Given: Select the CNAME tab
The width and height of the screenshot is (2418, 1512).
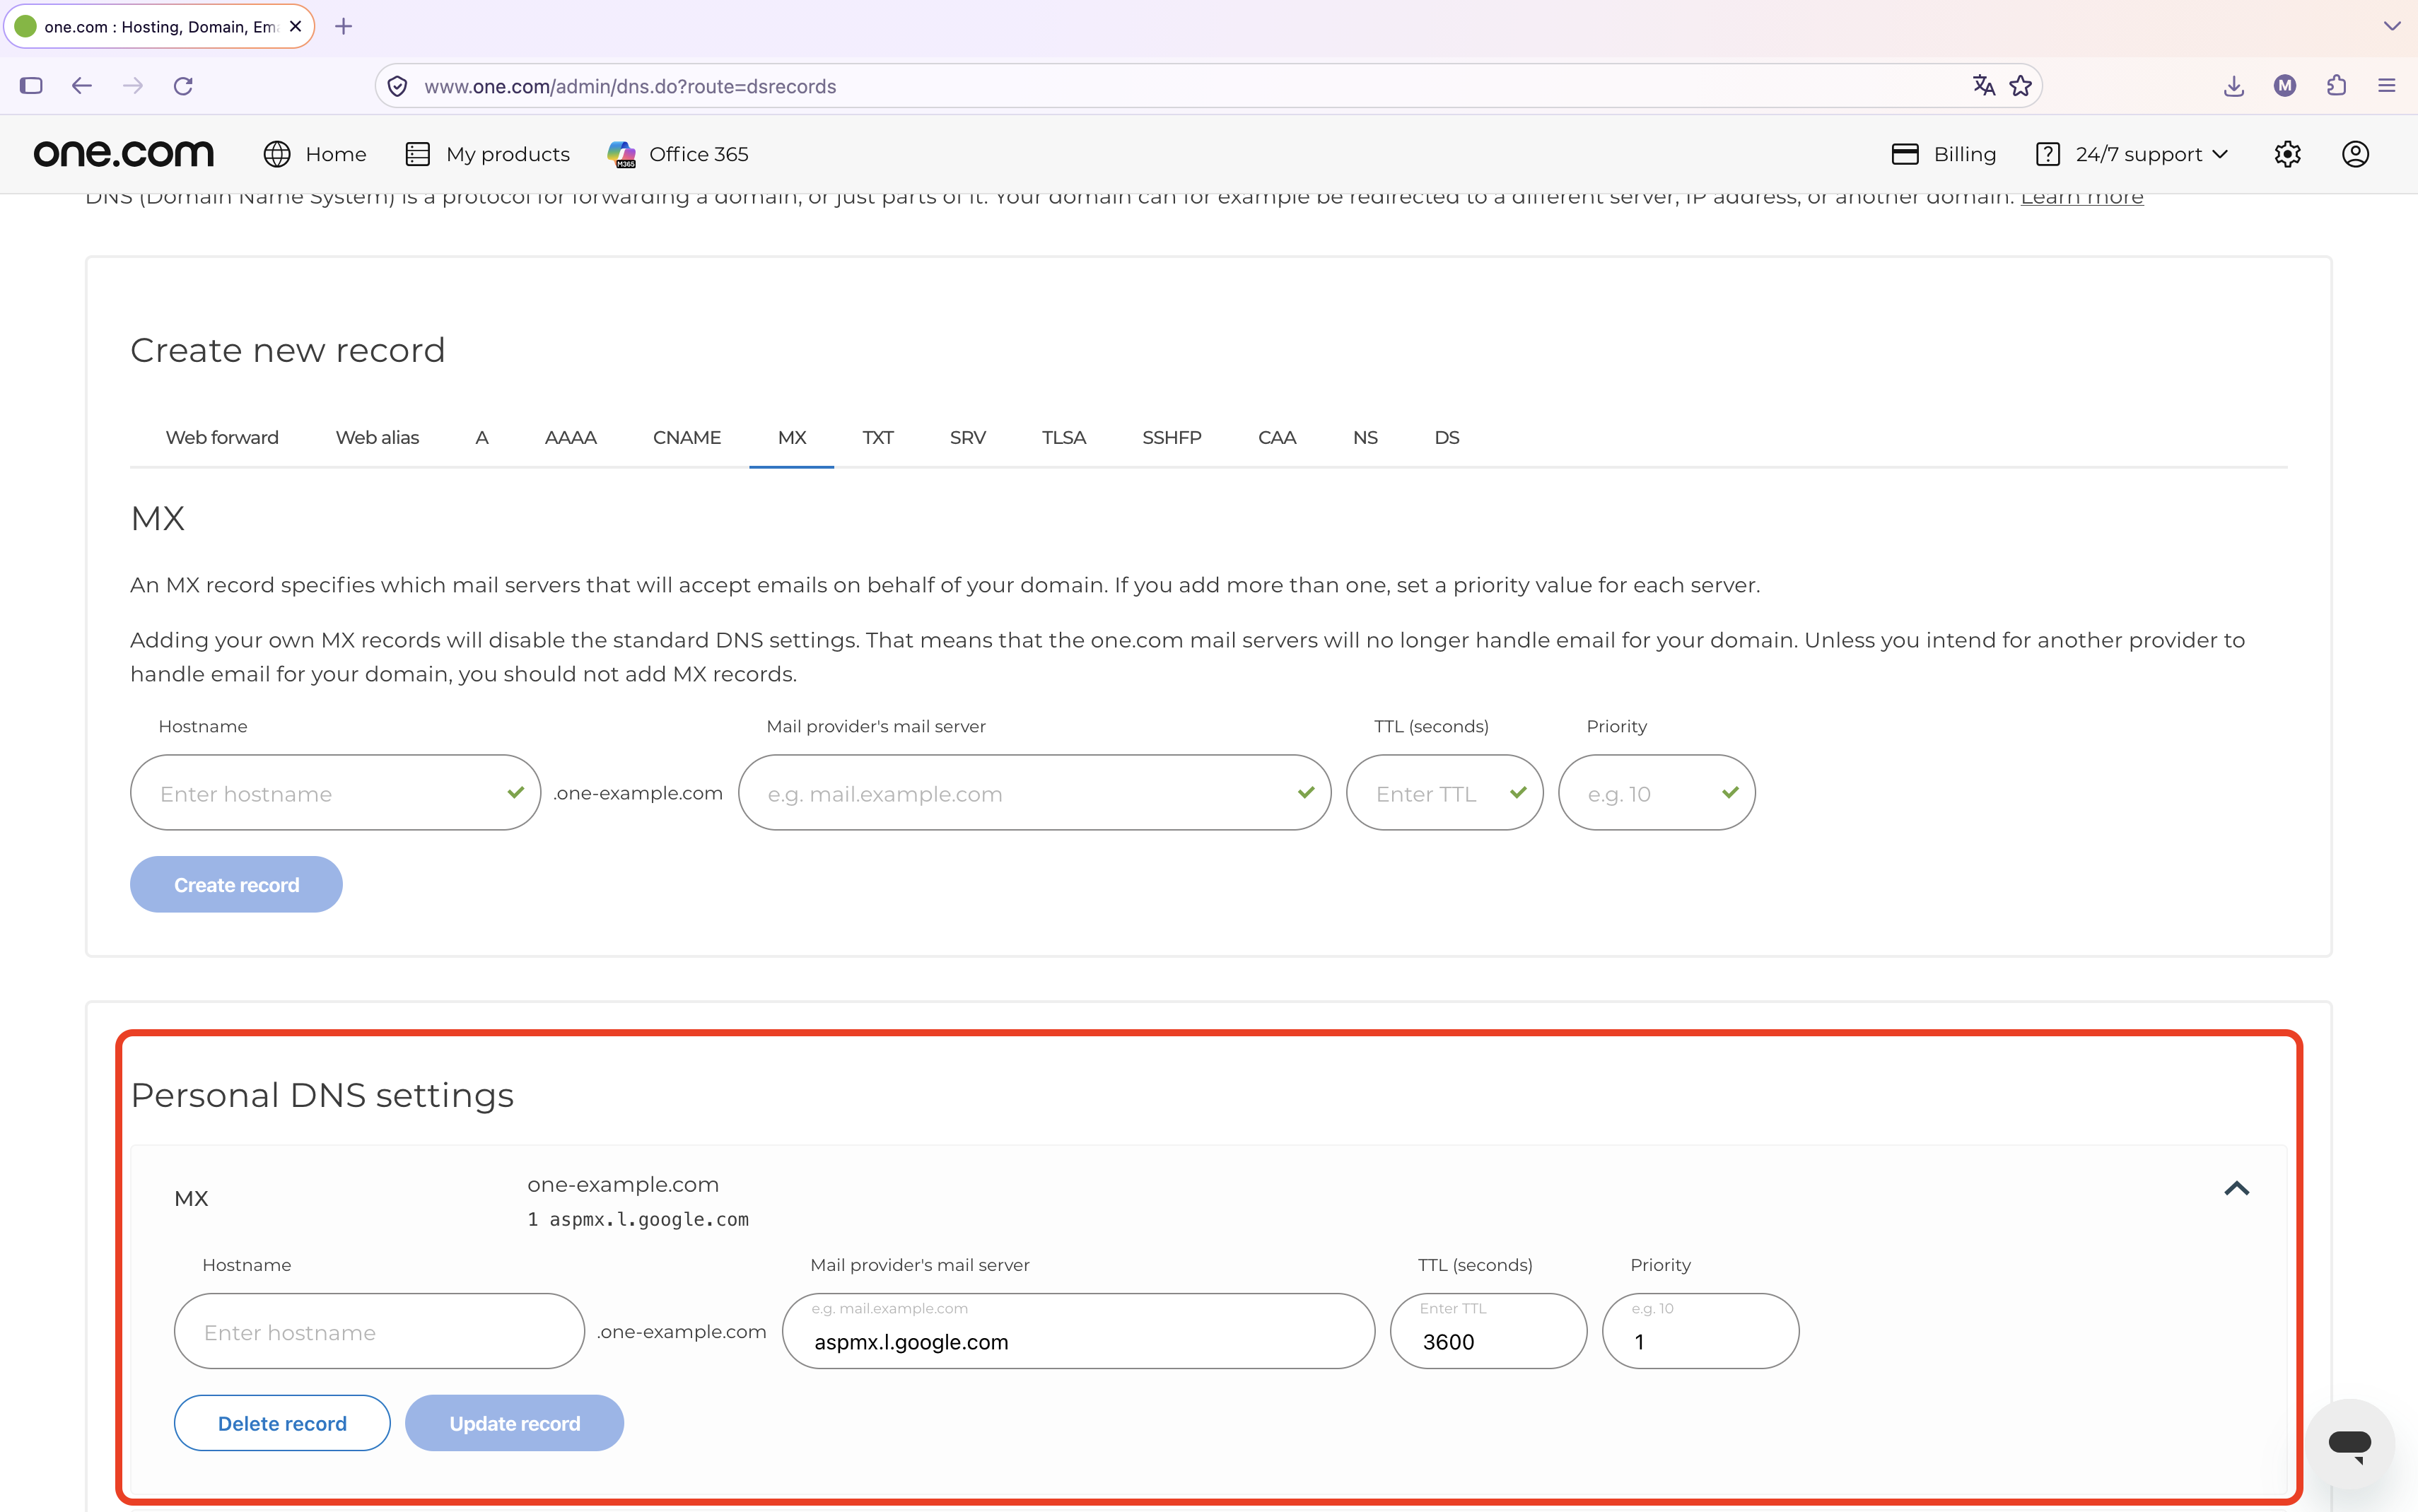Looking at the screenshot, I should tap(687, 437).
